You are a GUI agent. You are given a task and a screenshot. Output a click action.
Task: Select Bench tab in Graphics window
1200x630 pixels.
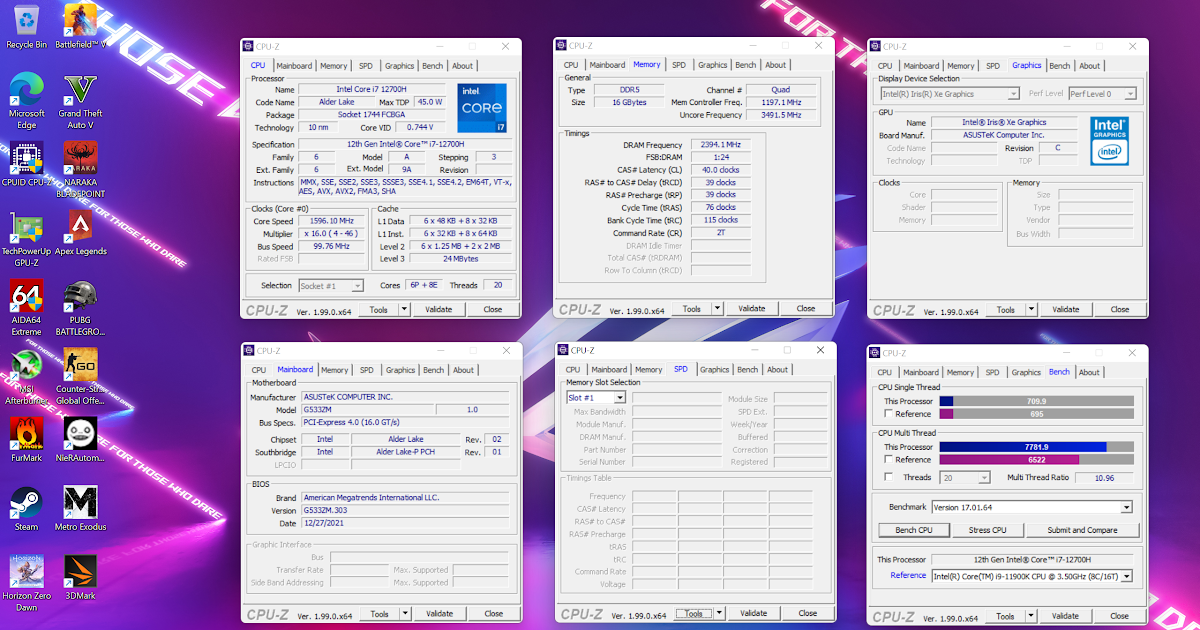click(x=1060, y=66)
